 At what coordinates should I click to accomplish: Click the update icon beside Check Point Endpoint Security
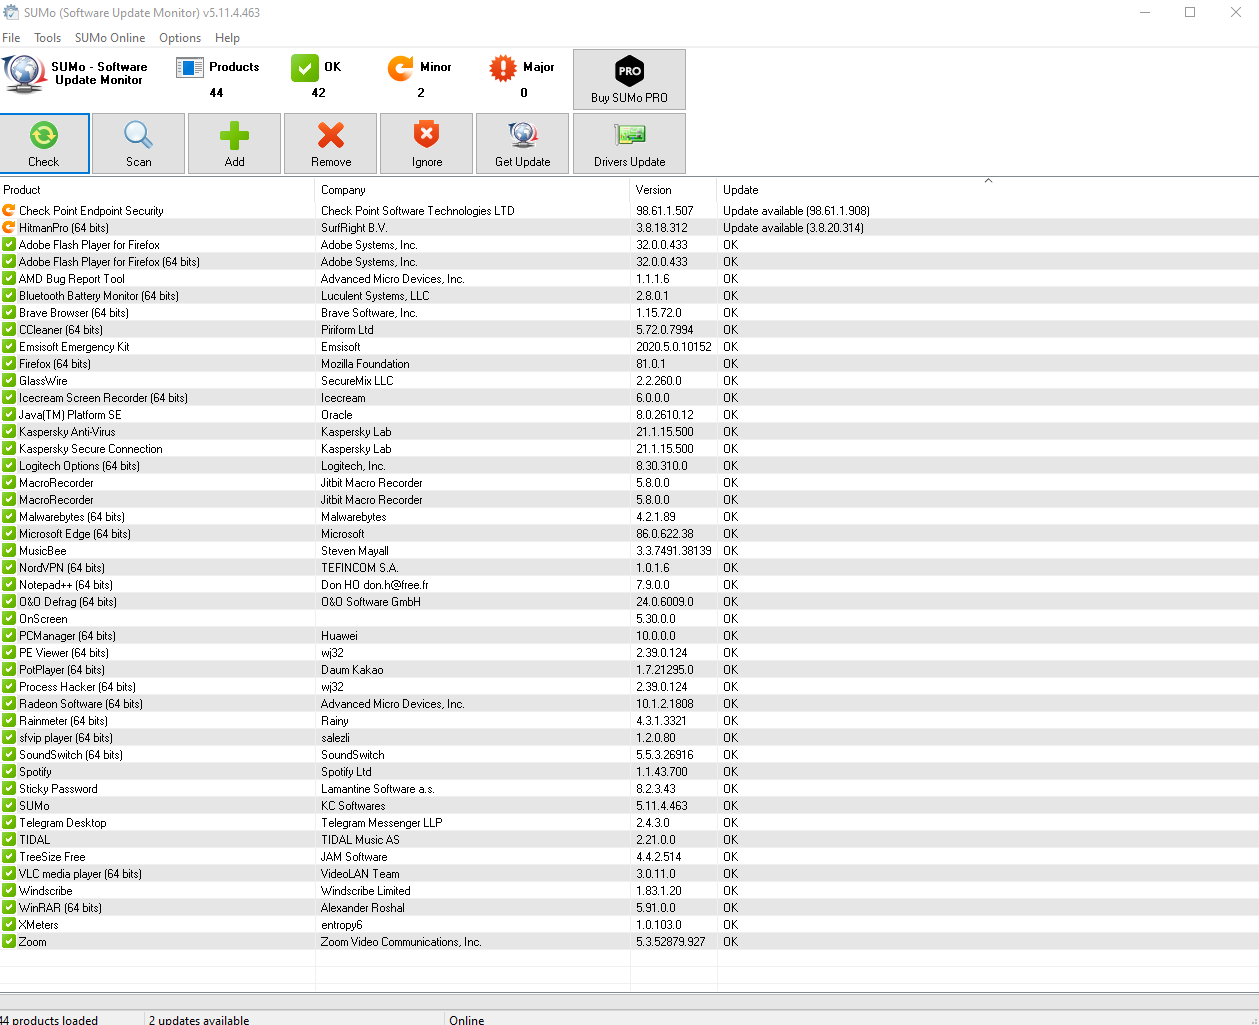(9, 211)
